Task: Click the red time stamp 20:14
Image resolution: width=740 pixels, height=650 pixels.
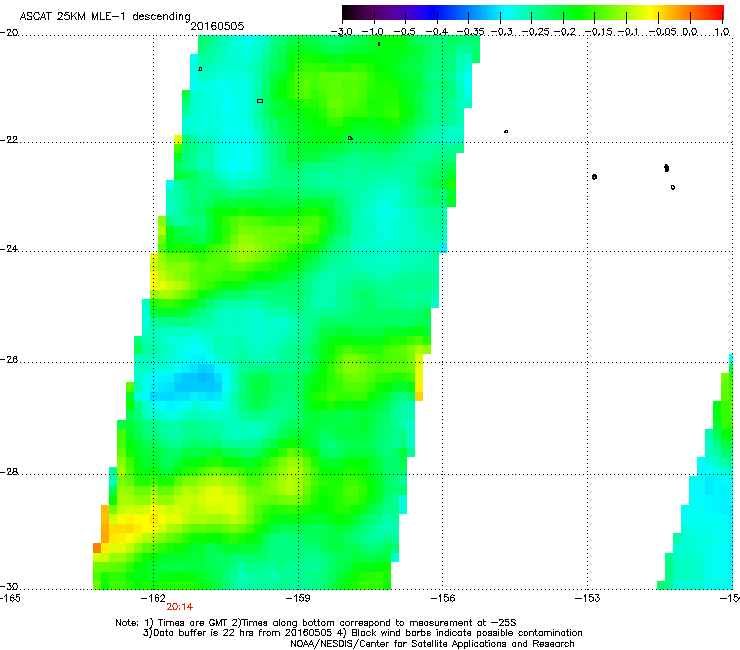Action: pyautogui.click(x=179, y=607)
